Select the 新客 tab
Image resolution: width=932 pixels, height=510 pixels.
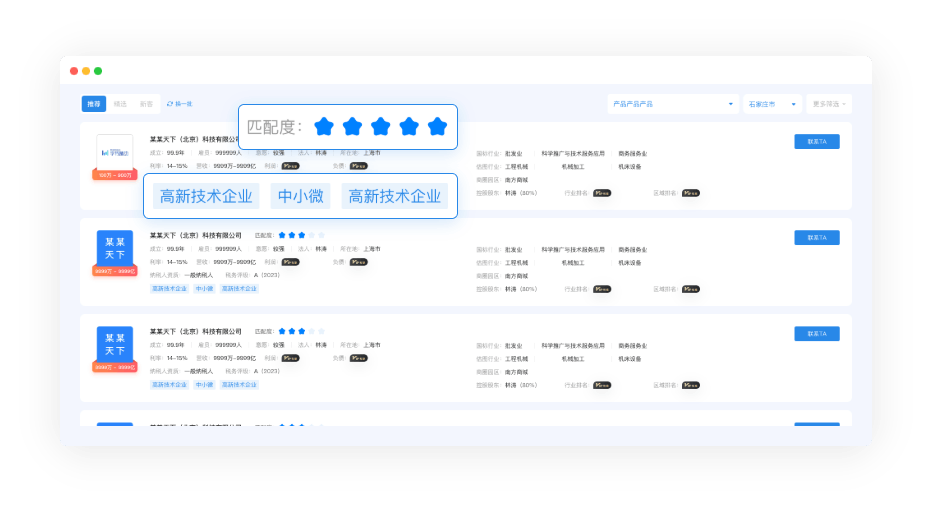[146, 104]
